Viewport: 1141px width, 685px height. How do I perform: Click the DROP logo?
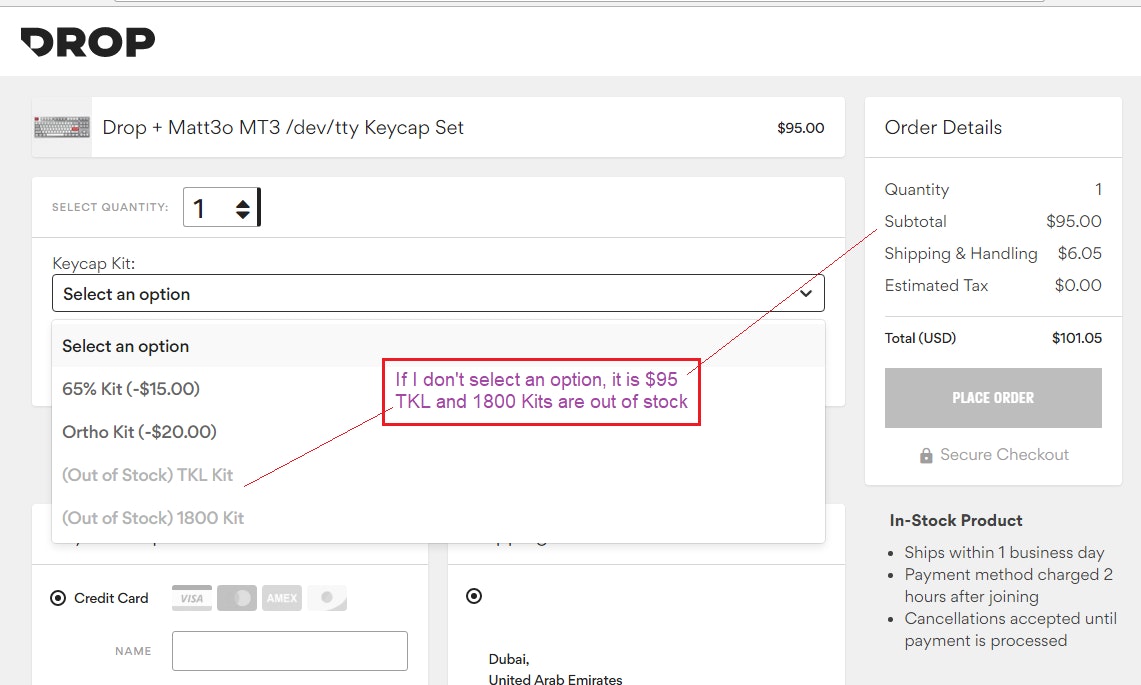[x=88, y=42]
